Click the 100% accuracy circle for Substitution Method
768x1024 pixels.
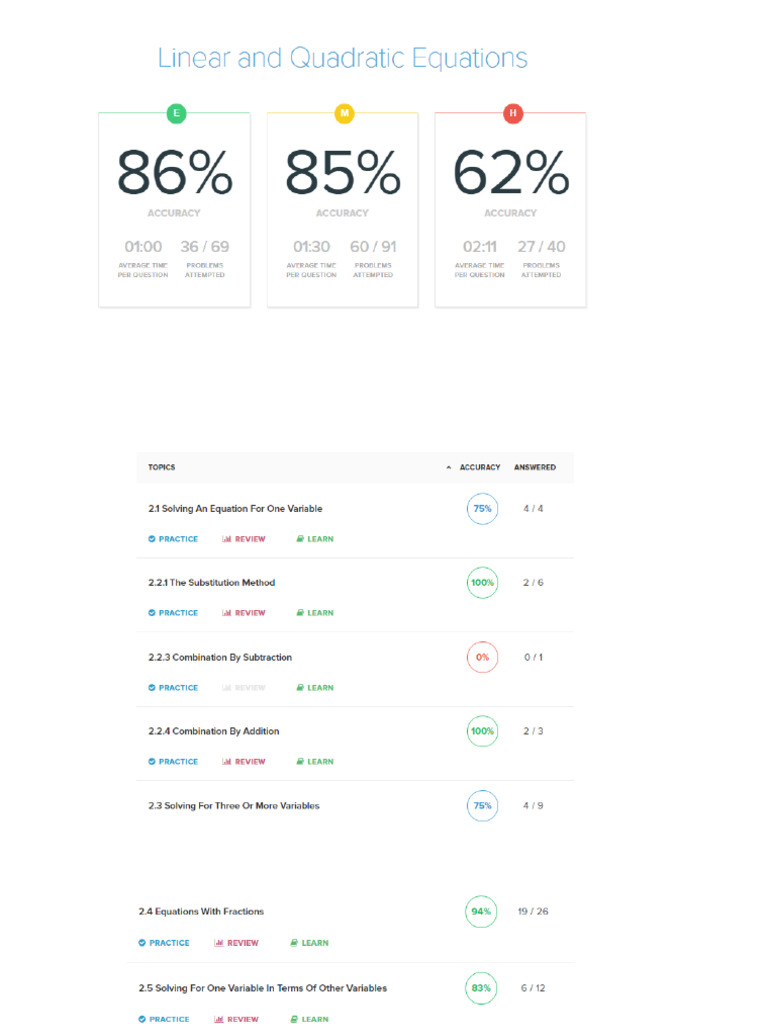482,583
